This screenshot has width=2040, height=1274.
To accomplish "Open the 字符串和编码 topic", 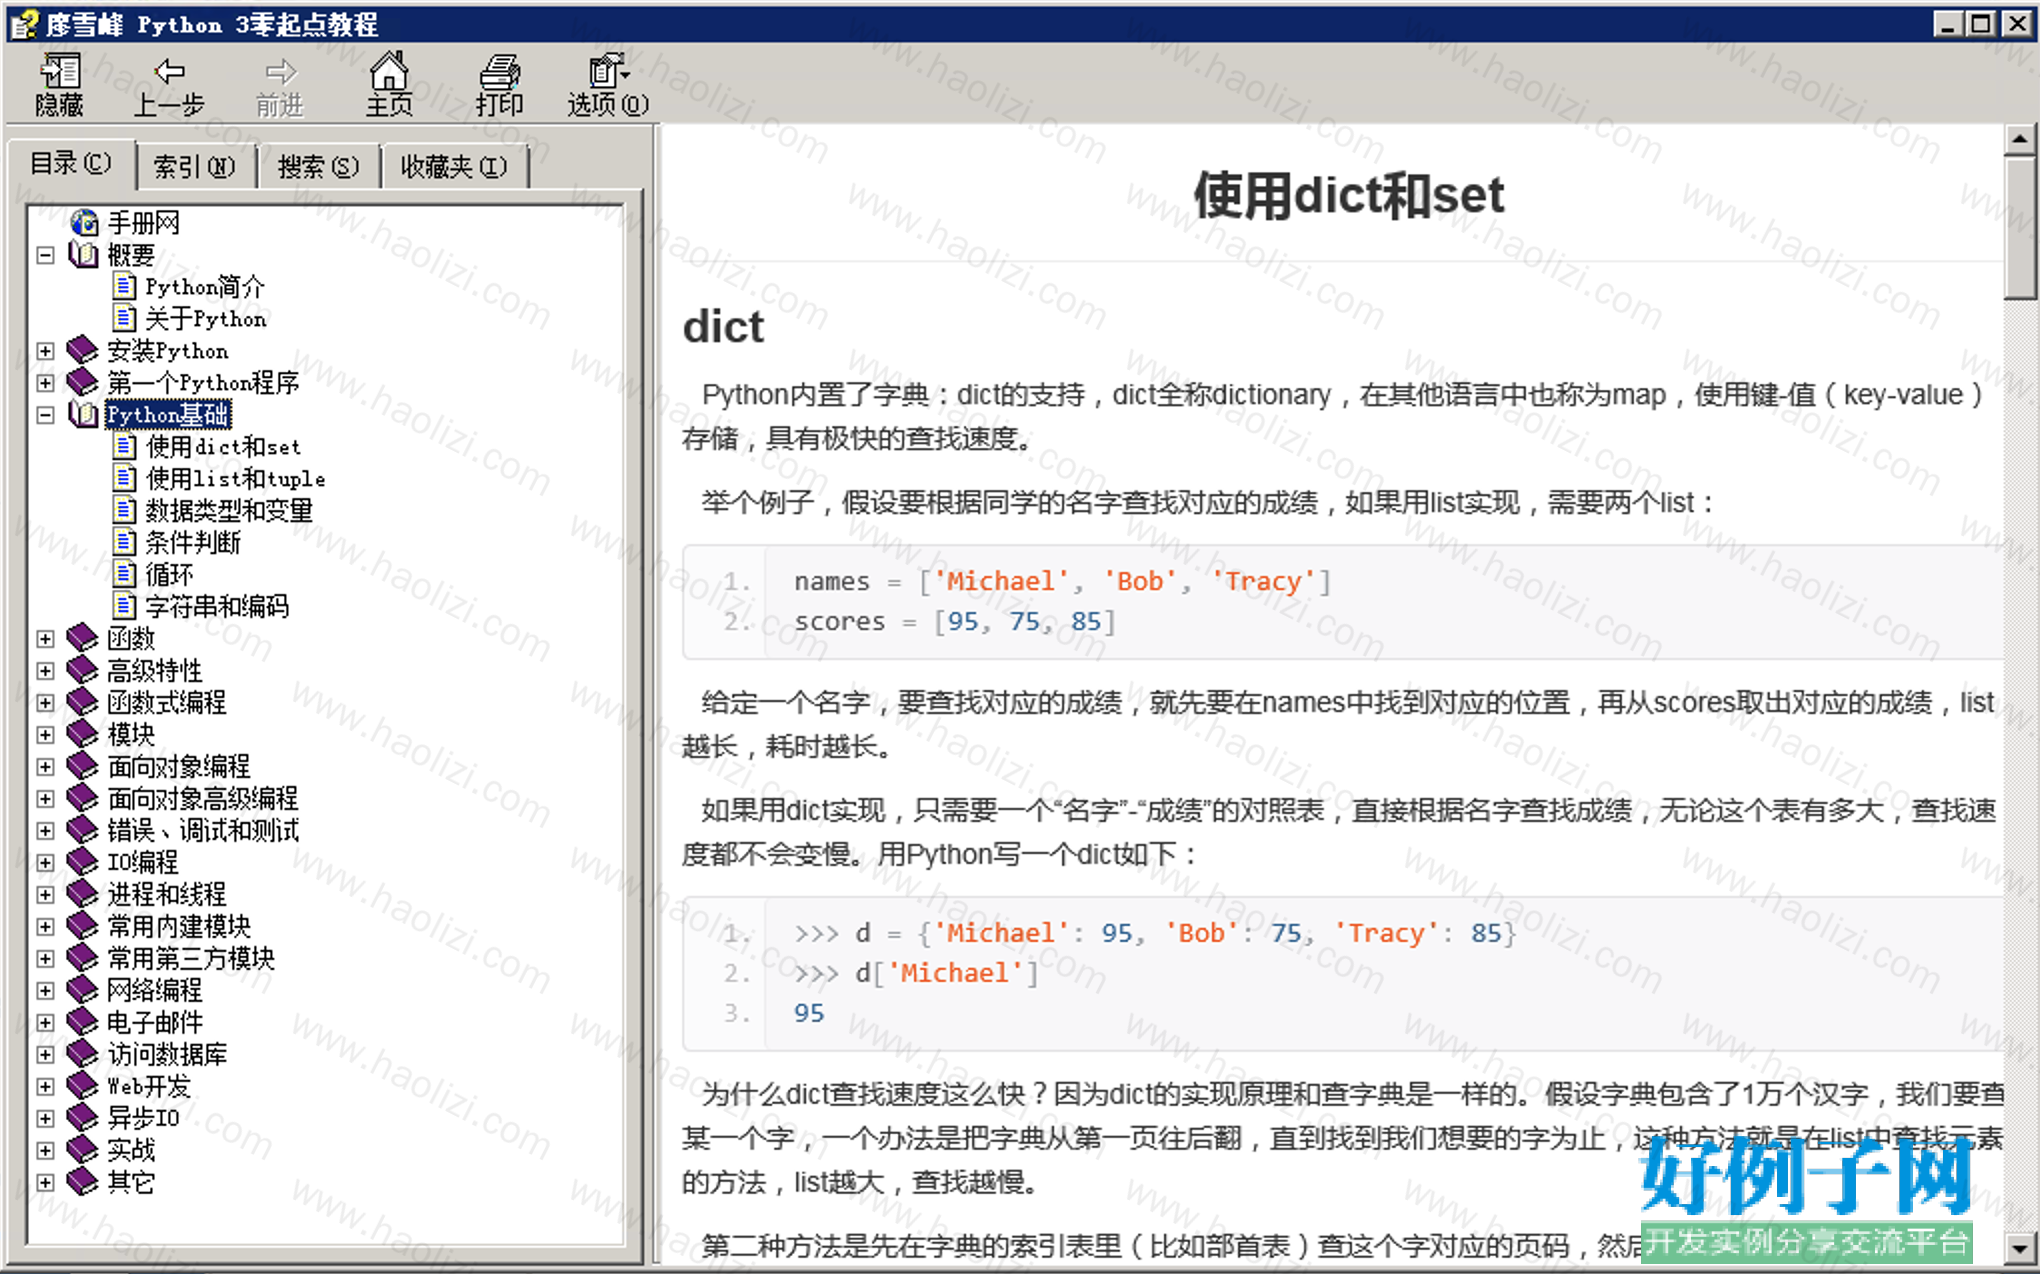I will [x=217, y=606].
